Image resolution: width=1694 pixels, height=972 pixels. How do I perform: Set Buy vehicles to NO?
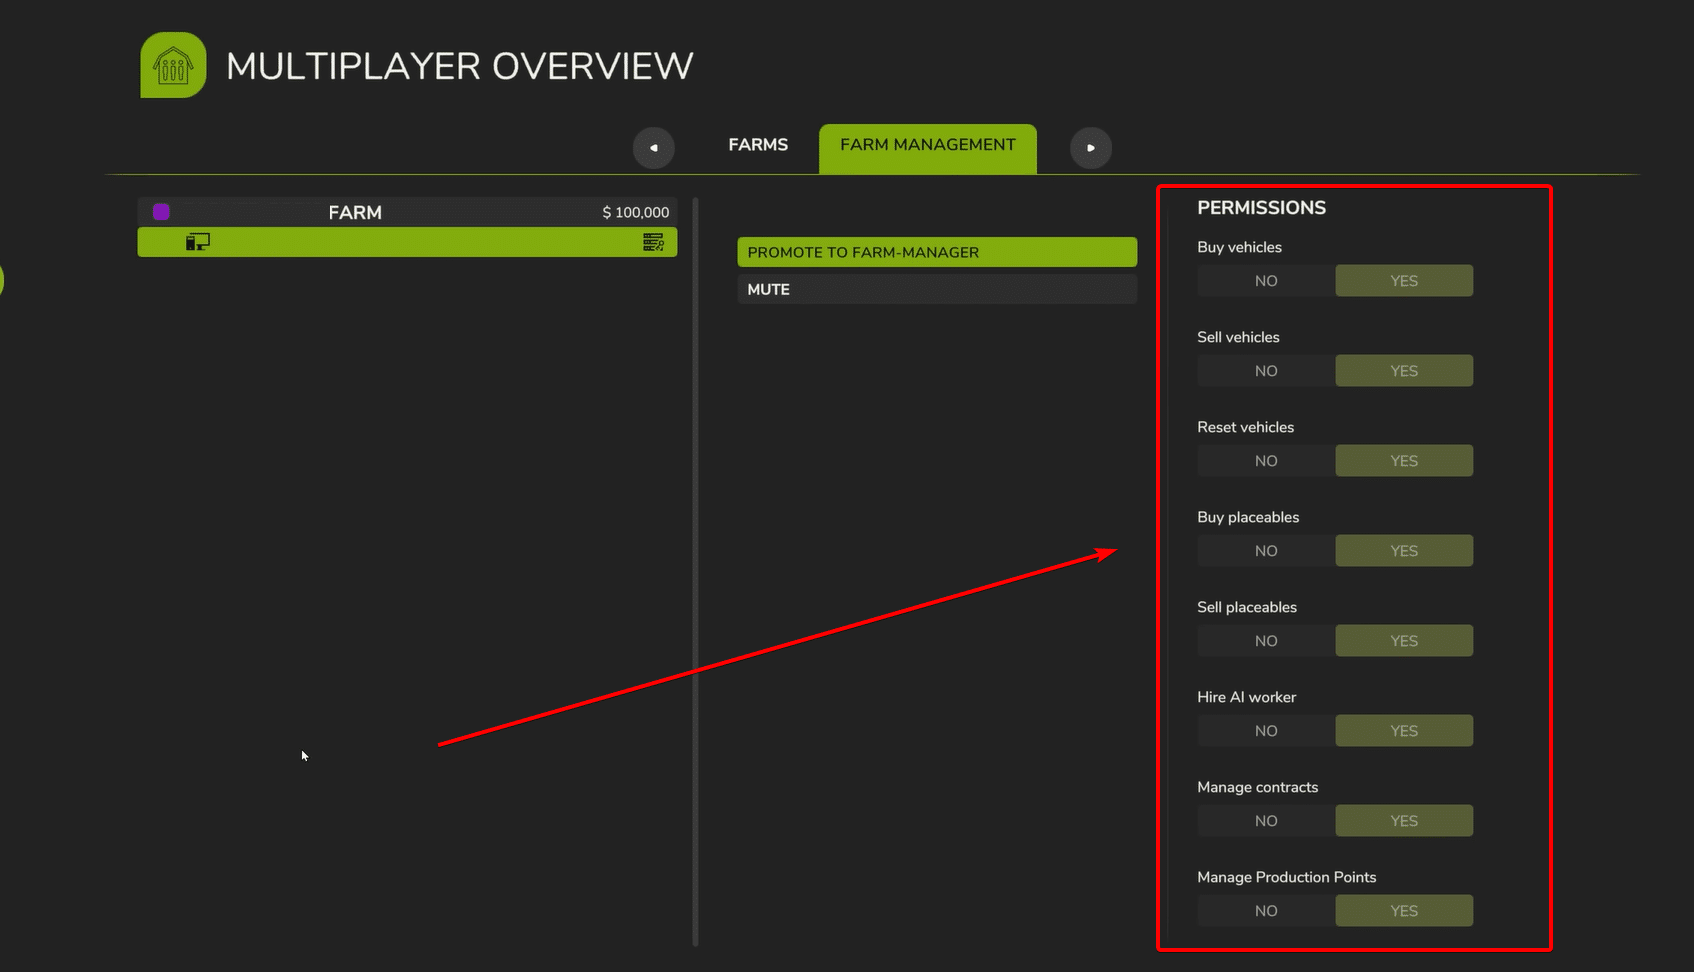(x=1266, y=281)
